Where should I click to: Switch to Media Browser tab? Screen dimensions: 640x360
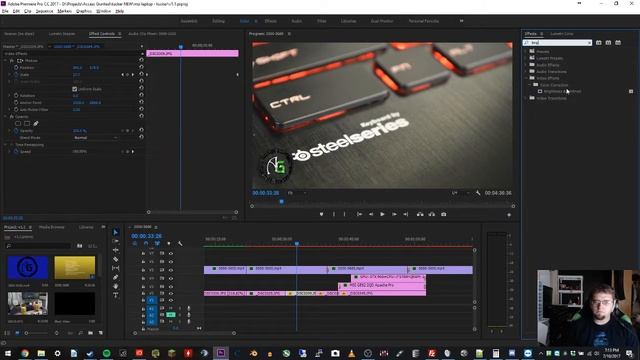[52, 227]
